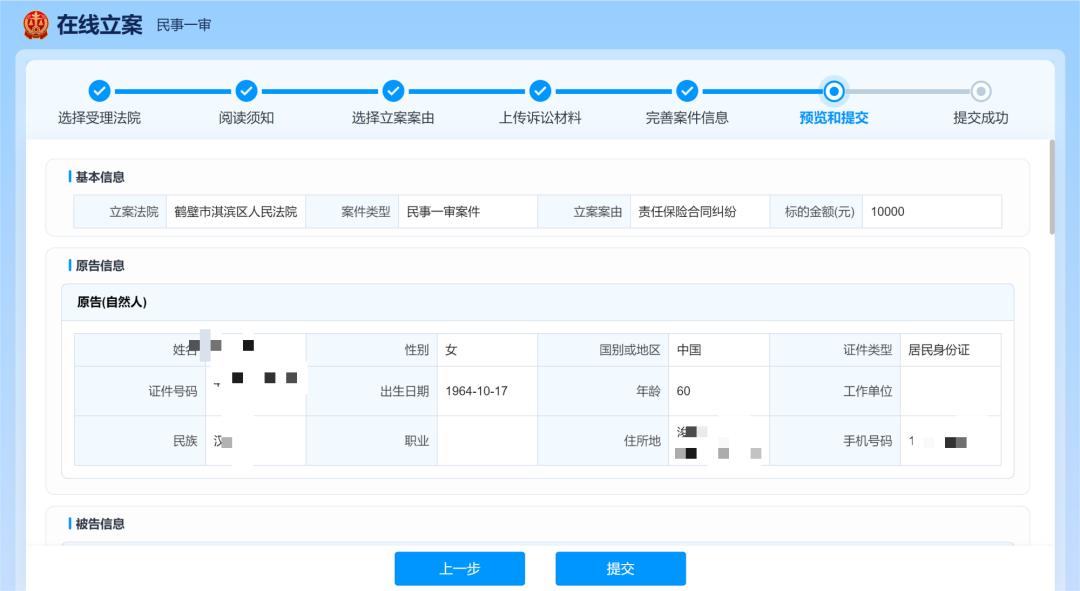The height and width of the screenshot is (591, 1080).
Task: Select the 选择受理法院 step label
Action: point(99,118)
